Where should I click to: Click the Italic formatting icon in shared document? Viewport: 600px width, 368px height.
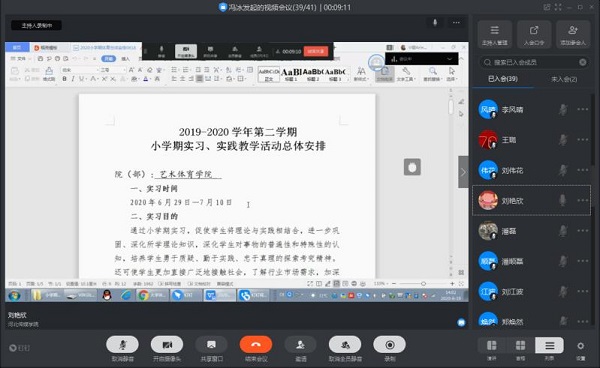pos(73,79)
